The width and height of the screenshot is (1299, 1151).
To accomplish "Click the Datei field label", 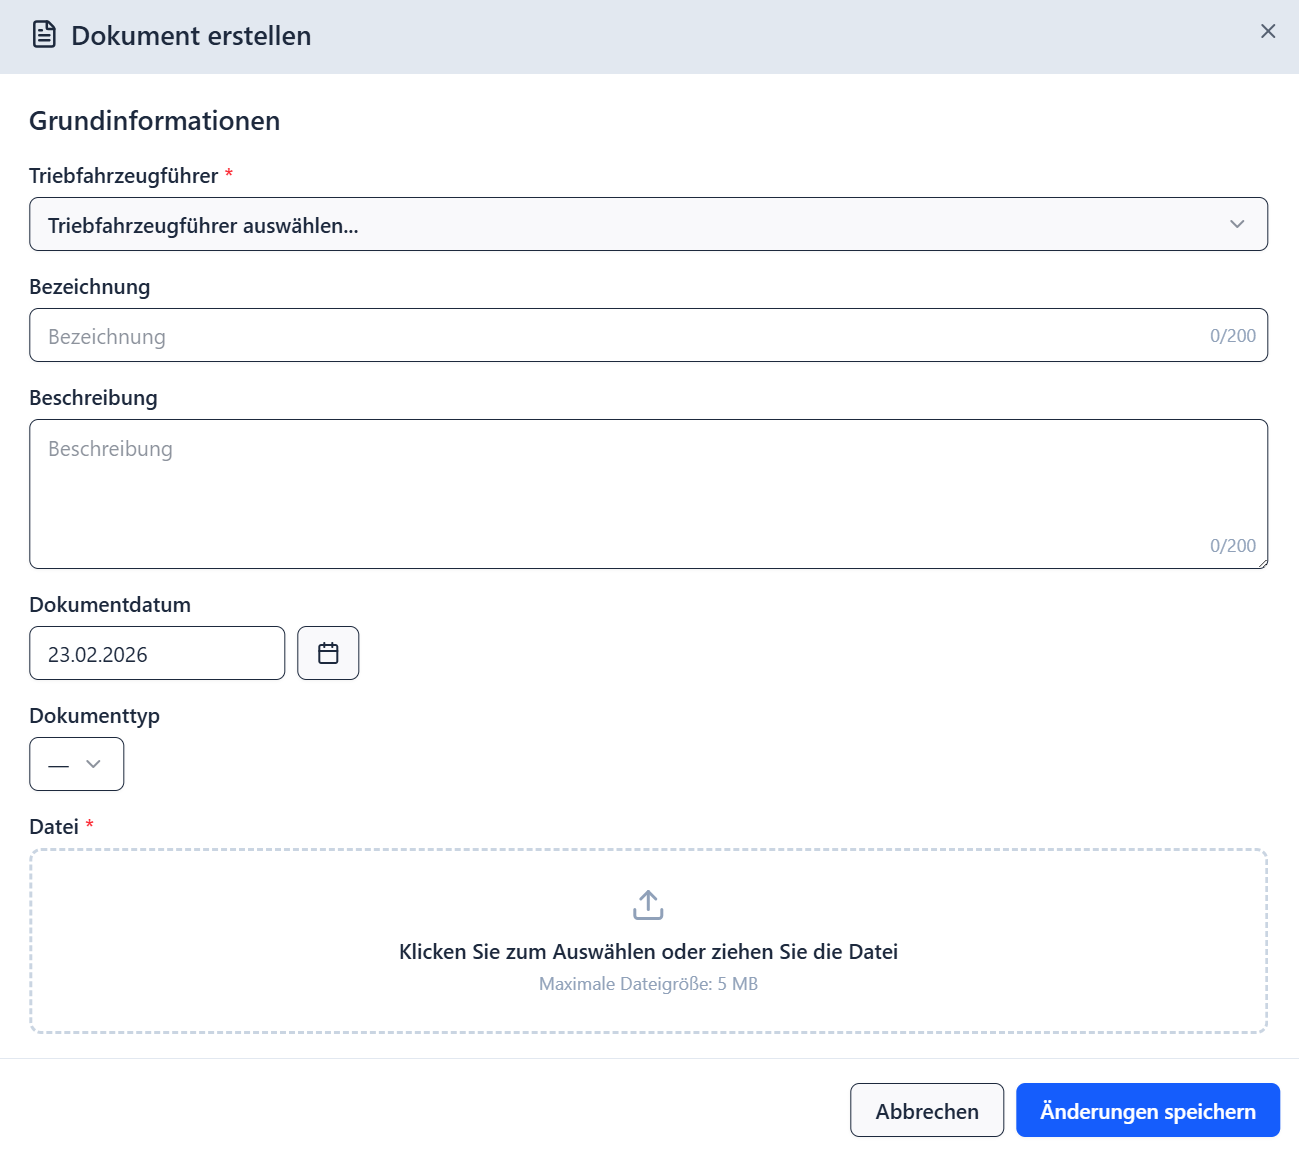I will [x=54, y=827].
